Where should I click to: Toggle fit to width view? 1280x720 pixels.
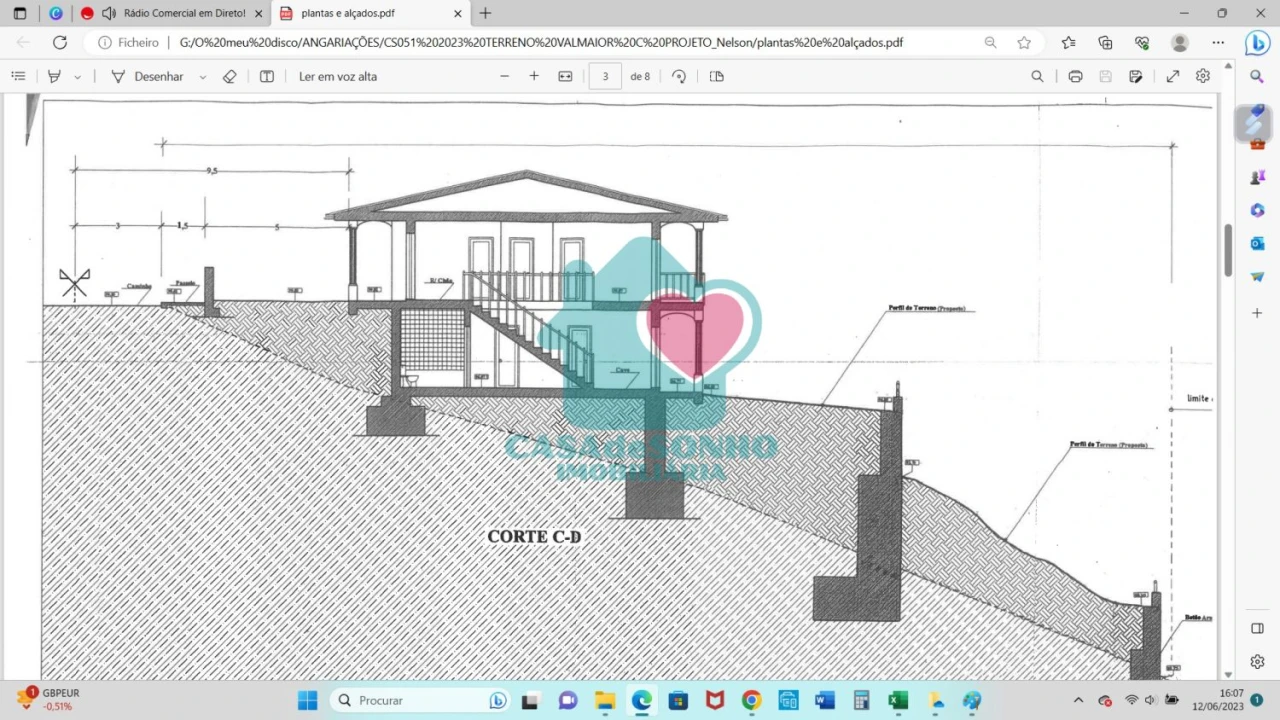tap(565, 76)
